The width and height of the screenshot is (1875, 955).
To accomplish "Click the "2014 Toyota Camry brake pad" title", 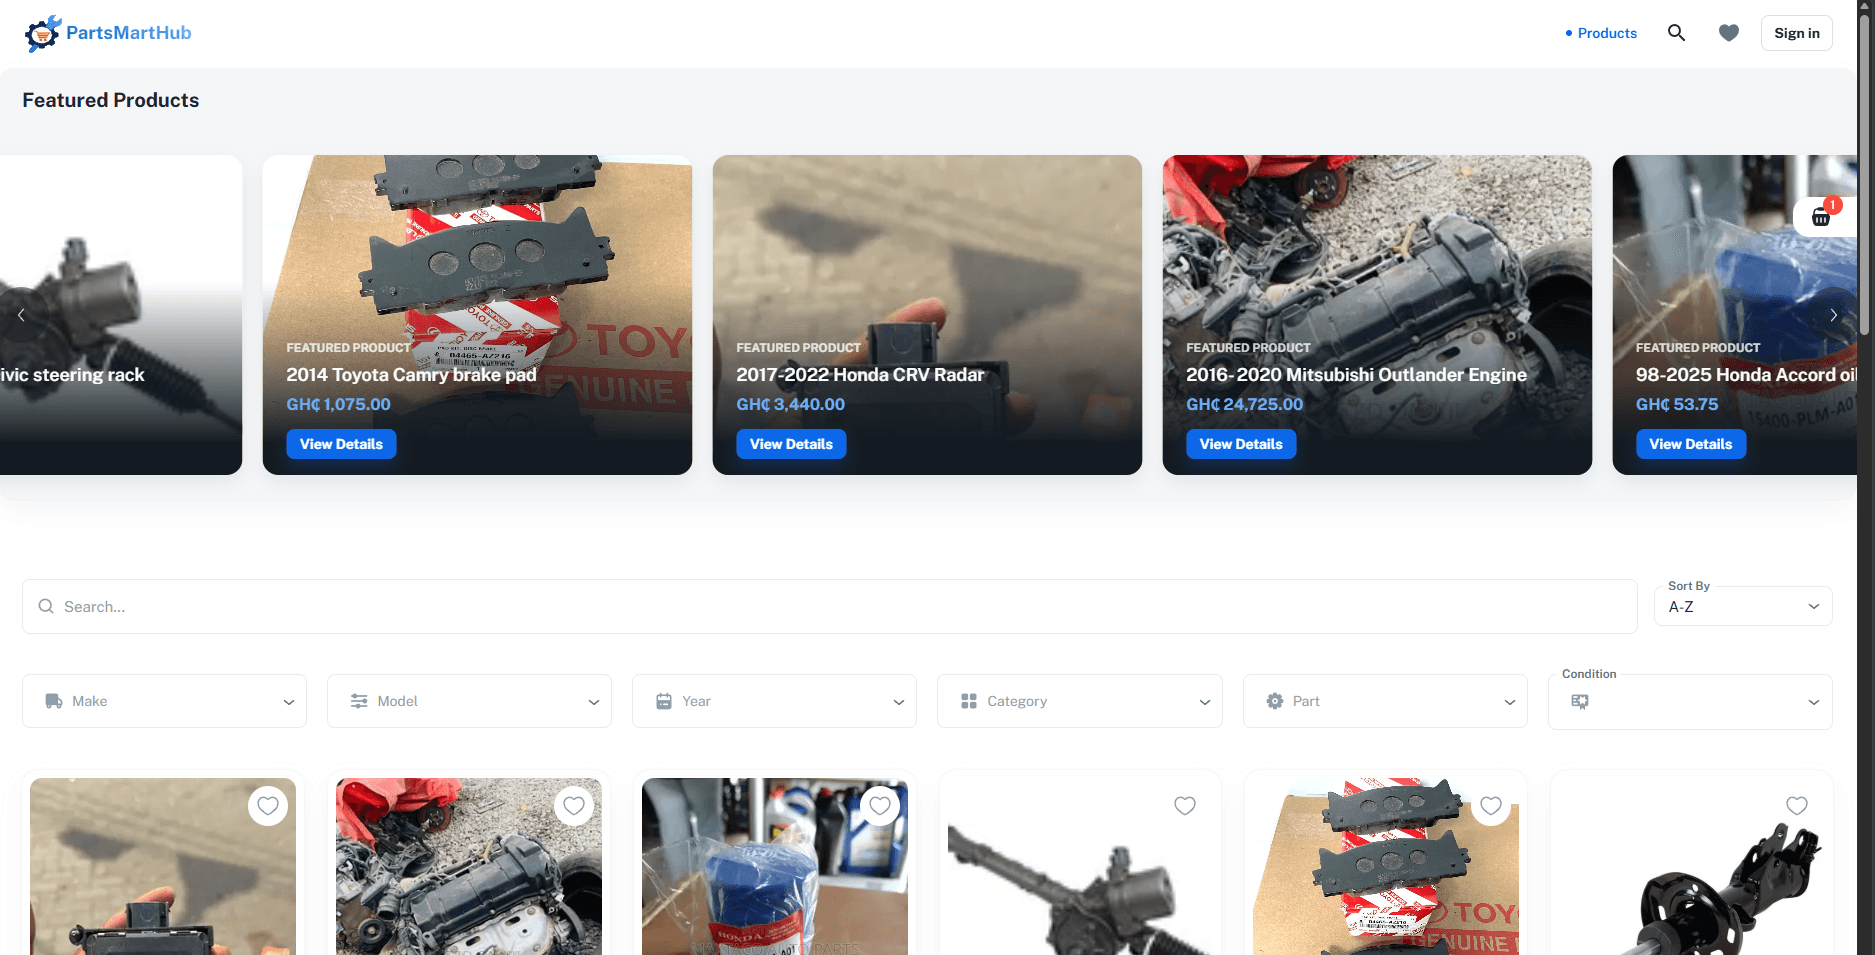I will (x=411, y=375).
